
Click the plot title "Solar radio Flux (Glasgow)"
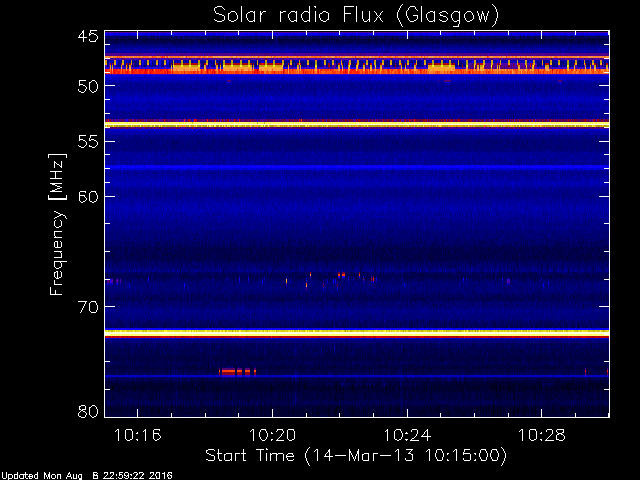(x=356, y=16)
